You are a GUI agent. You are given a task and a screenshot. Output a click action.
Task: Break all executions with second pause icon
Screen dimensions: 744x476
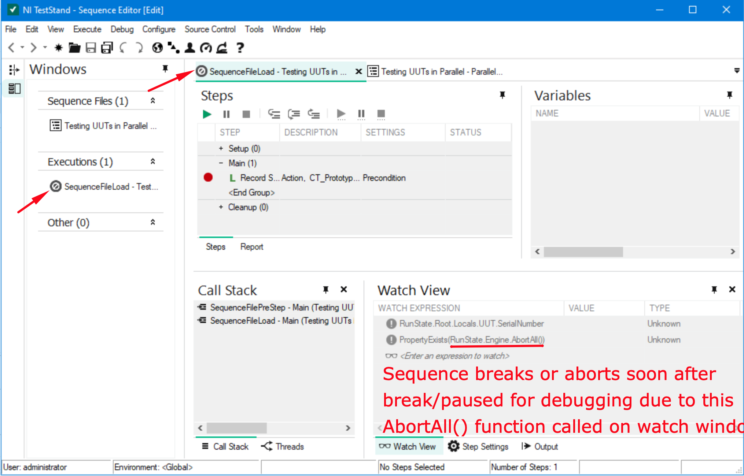[x=361, y=114]
